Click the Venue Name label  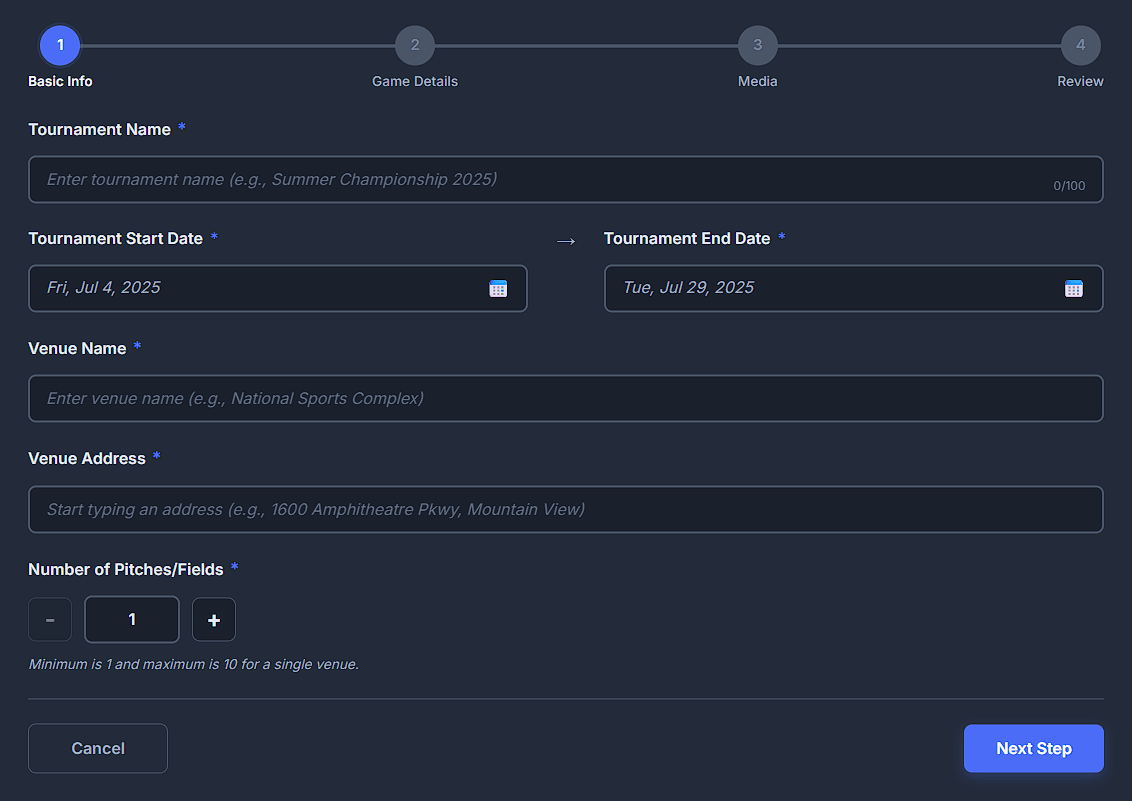tap(77, 349)
